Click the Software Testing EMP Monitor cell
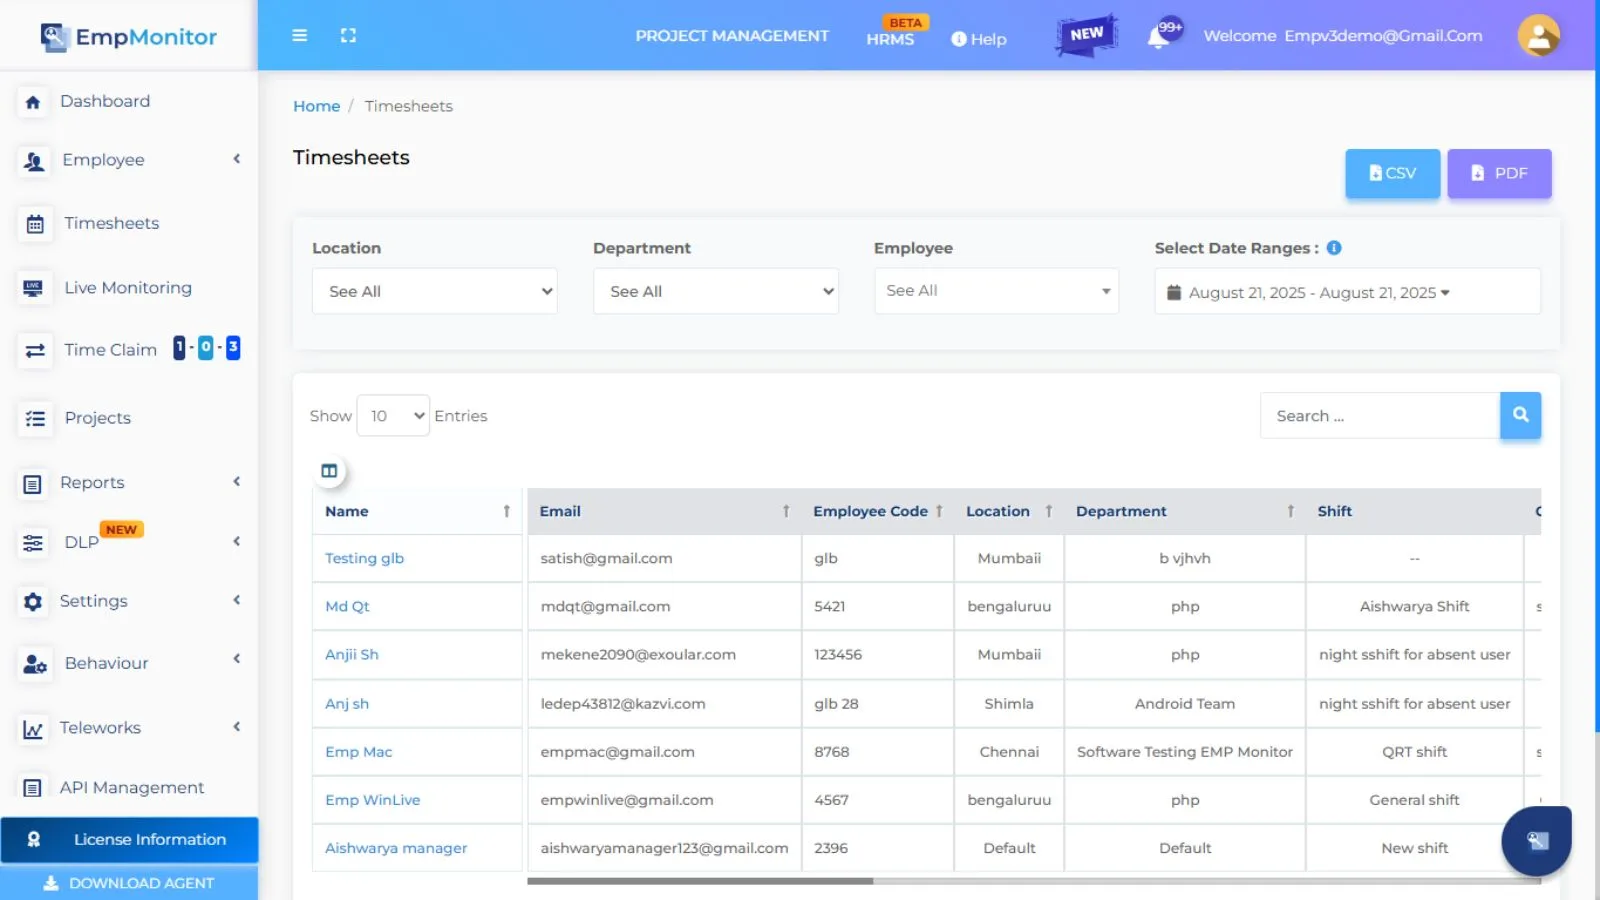Image resolution: width=1600 pixels, height=900 pixels. point(1185,752)
